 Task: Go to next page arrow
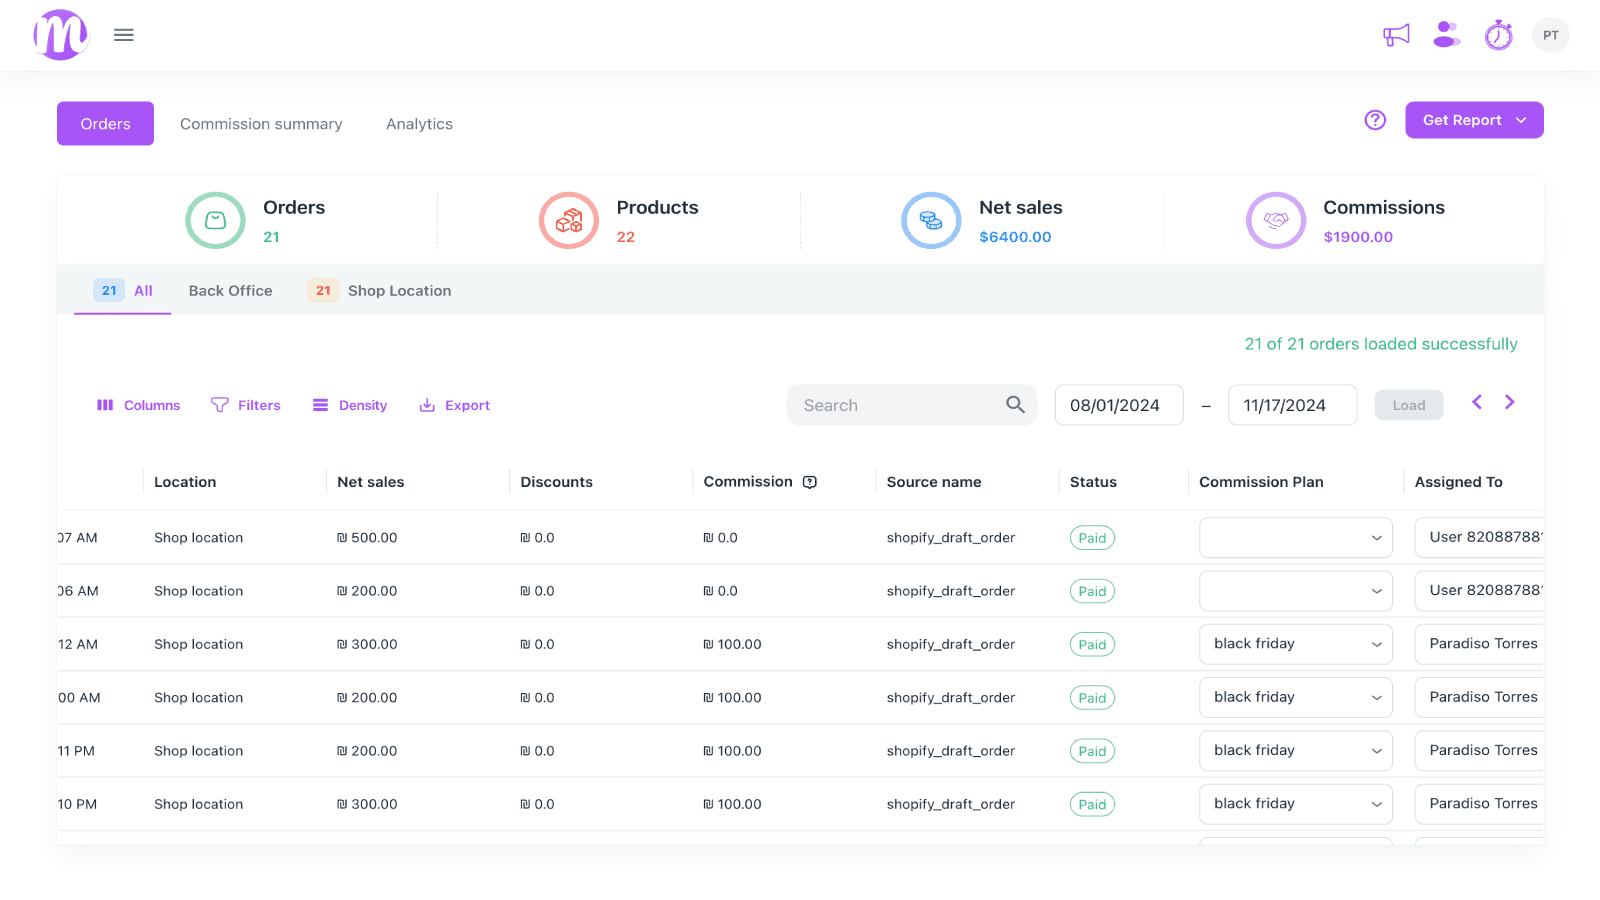(x=1510, y=402)
